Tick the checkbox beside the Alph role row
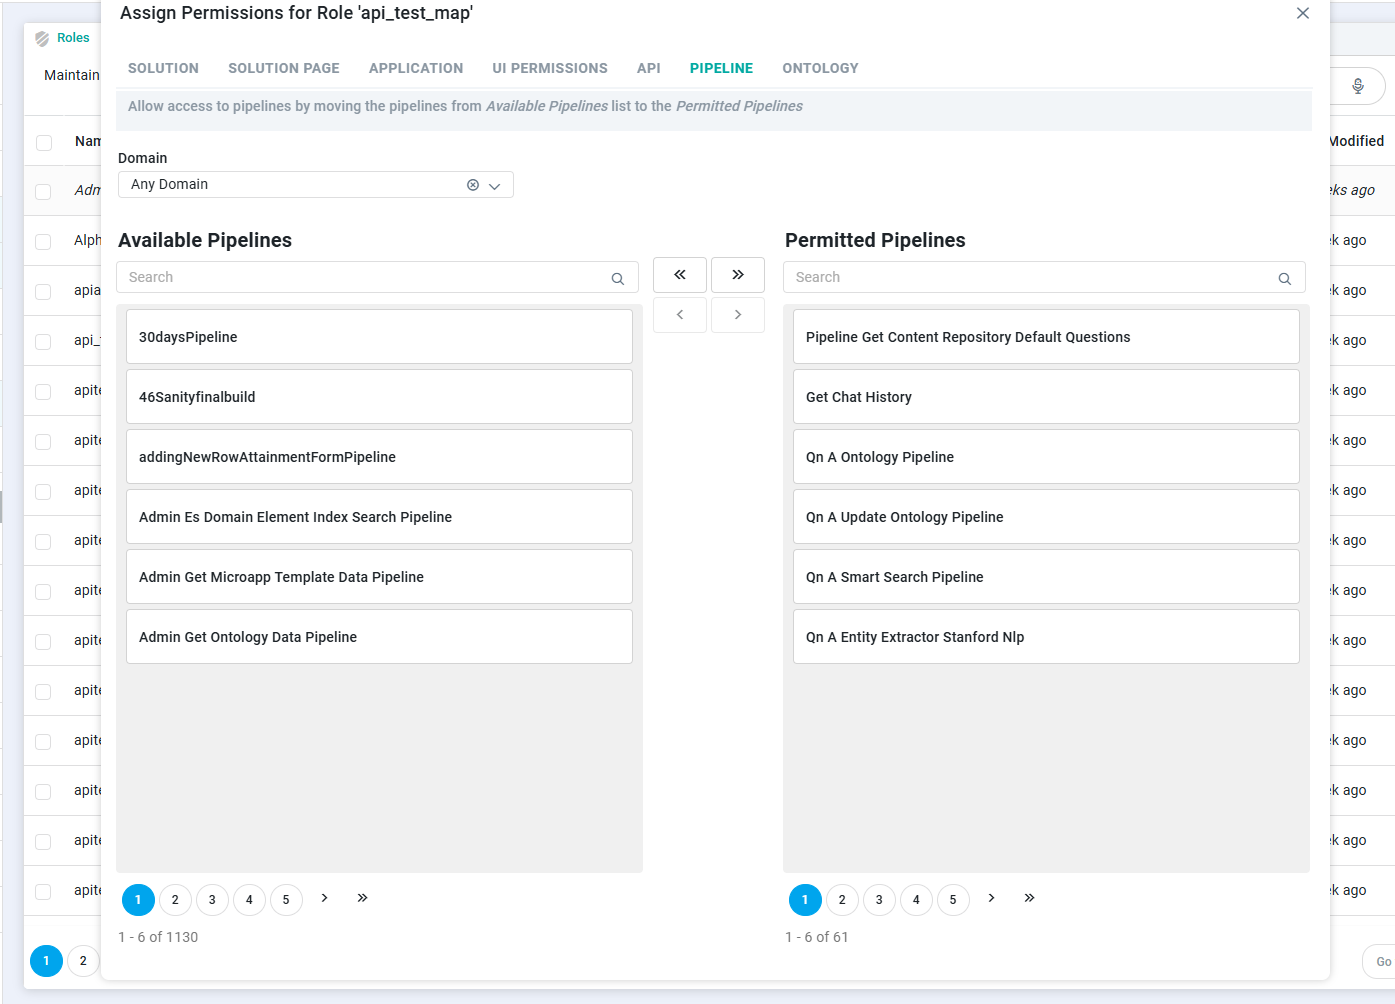This screenshot has width=1395, height=1004. (x=43, y=241)
